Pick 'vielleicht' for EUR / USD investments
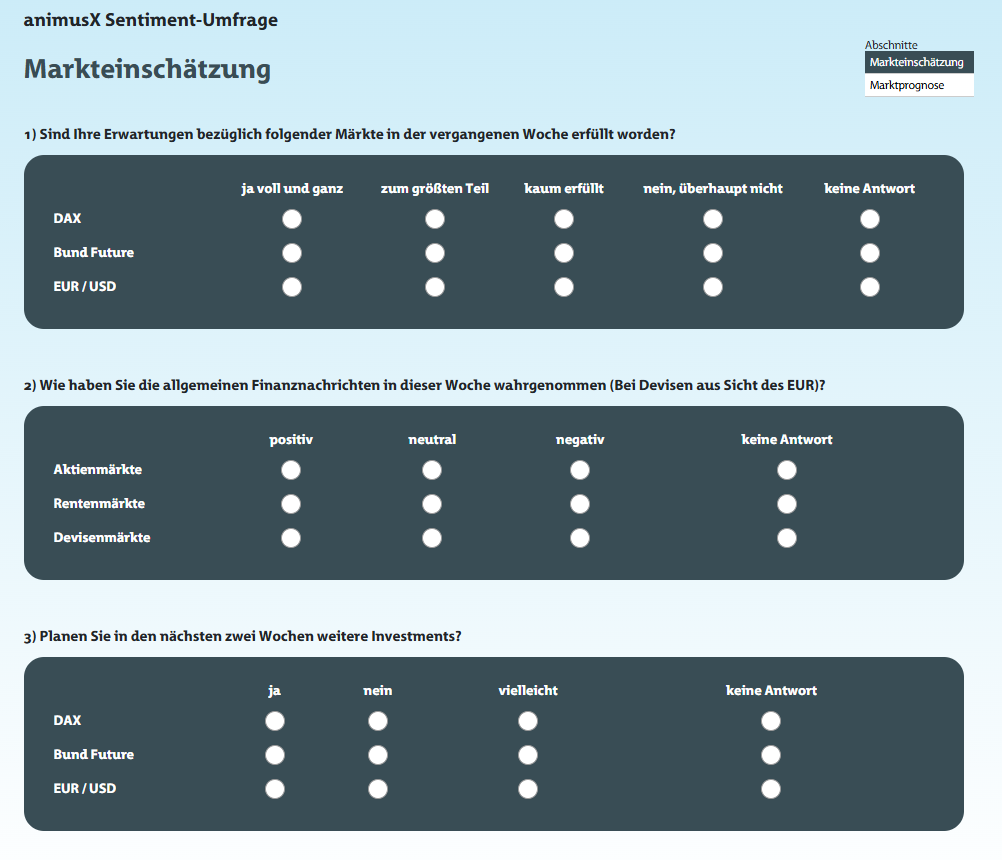This screenshot has height=860, width=1002. click(x=528, y=789)
